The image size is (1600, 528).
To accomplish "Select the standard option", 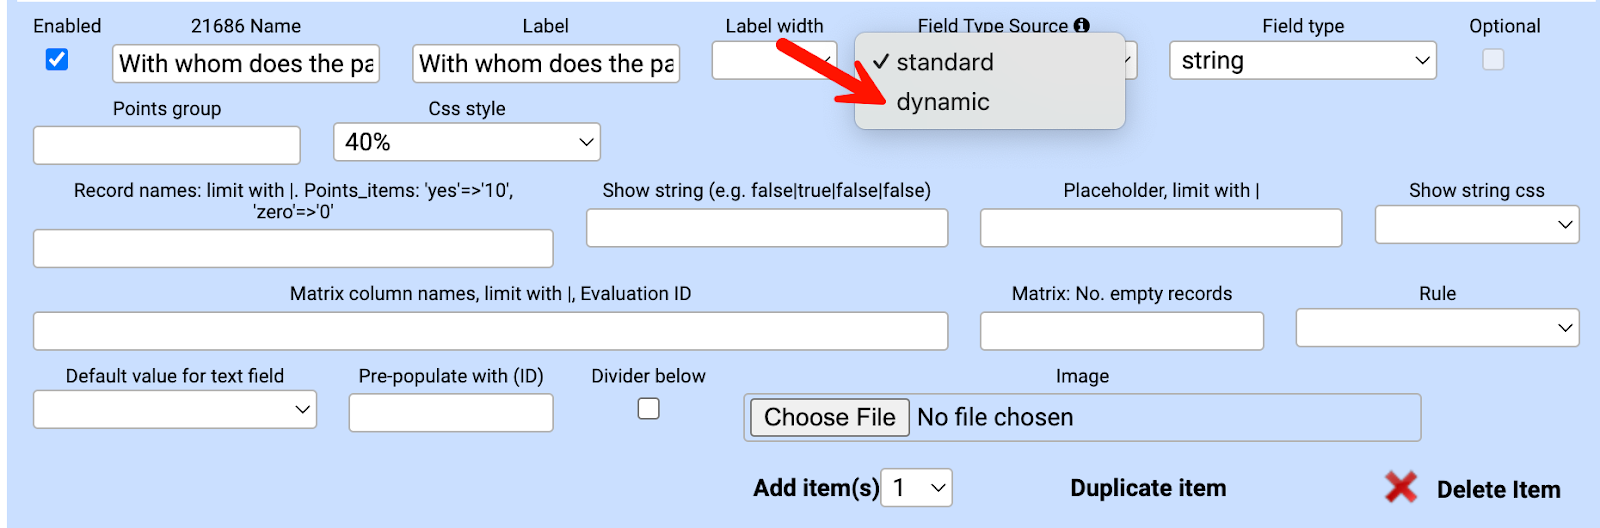I will tap(945, 62).
